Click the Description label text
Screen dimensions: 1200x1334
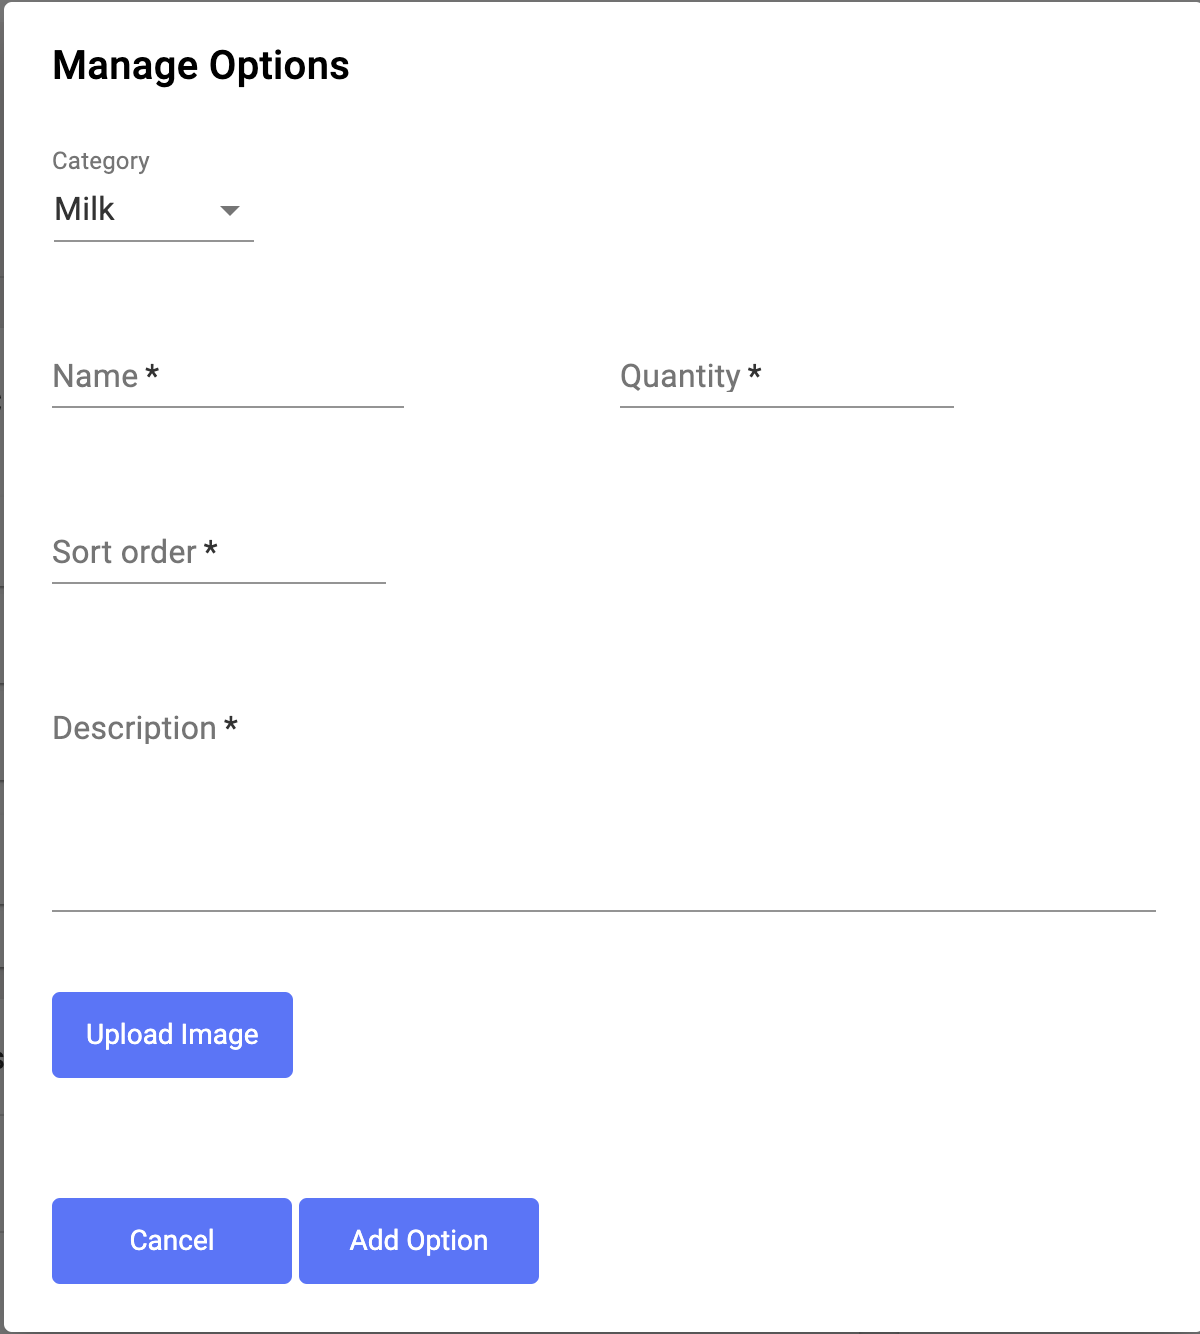coord(134,728)
